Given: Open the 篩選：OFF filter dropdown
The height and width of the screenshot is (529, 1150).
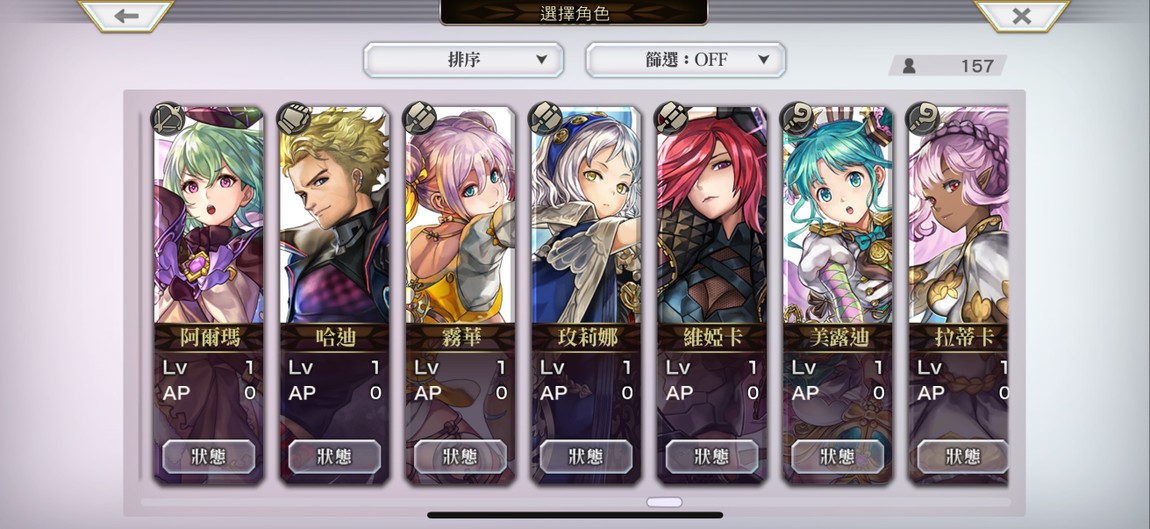Looking at the screenshot, I should [x=686, y=60].
